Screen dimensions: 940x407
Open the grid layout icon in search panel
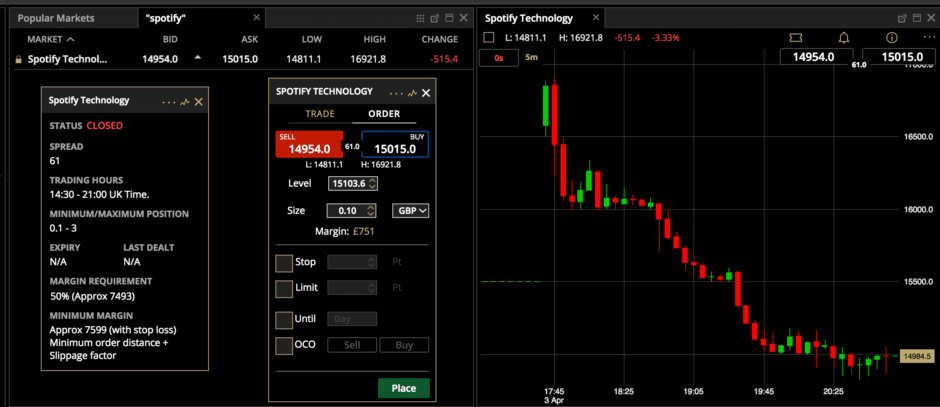click(x=420, y=18)
